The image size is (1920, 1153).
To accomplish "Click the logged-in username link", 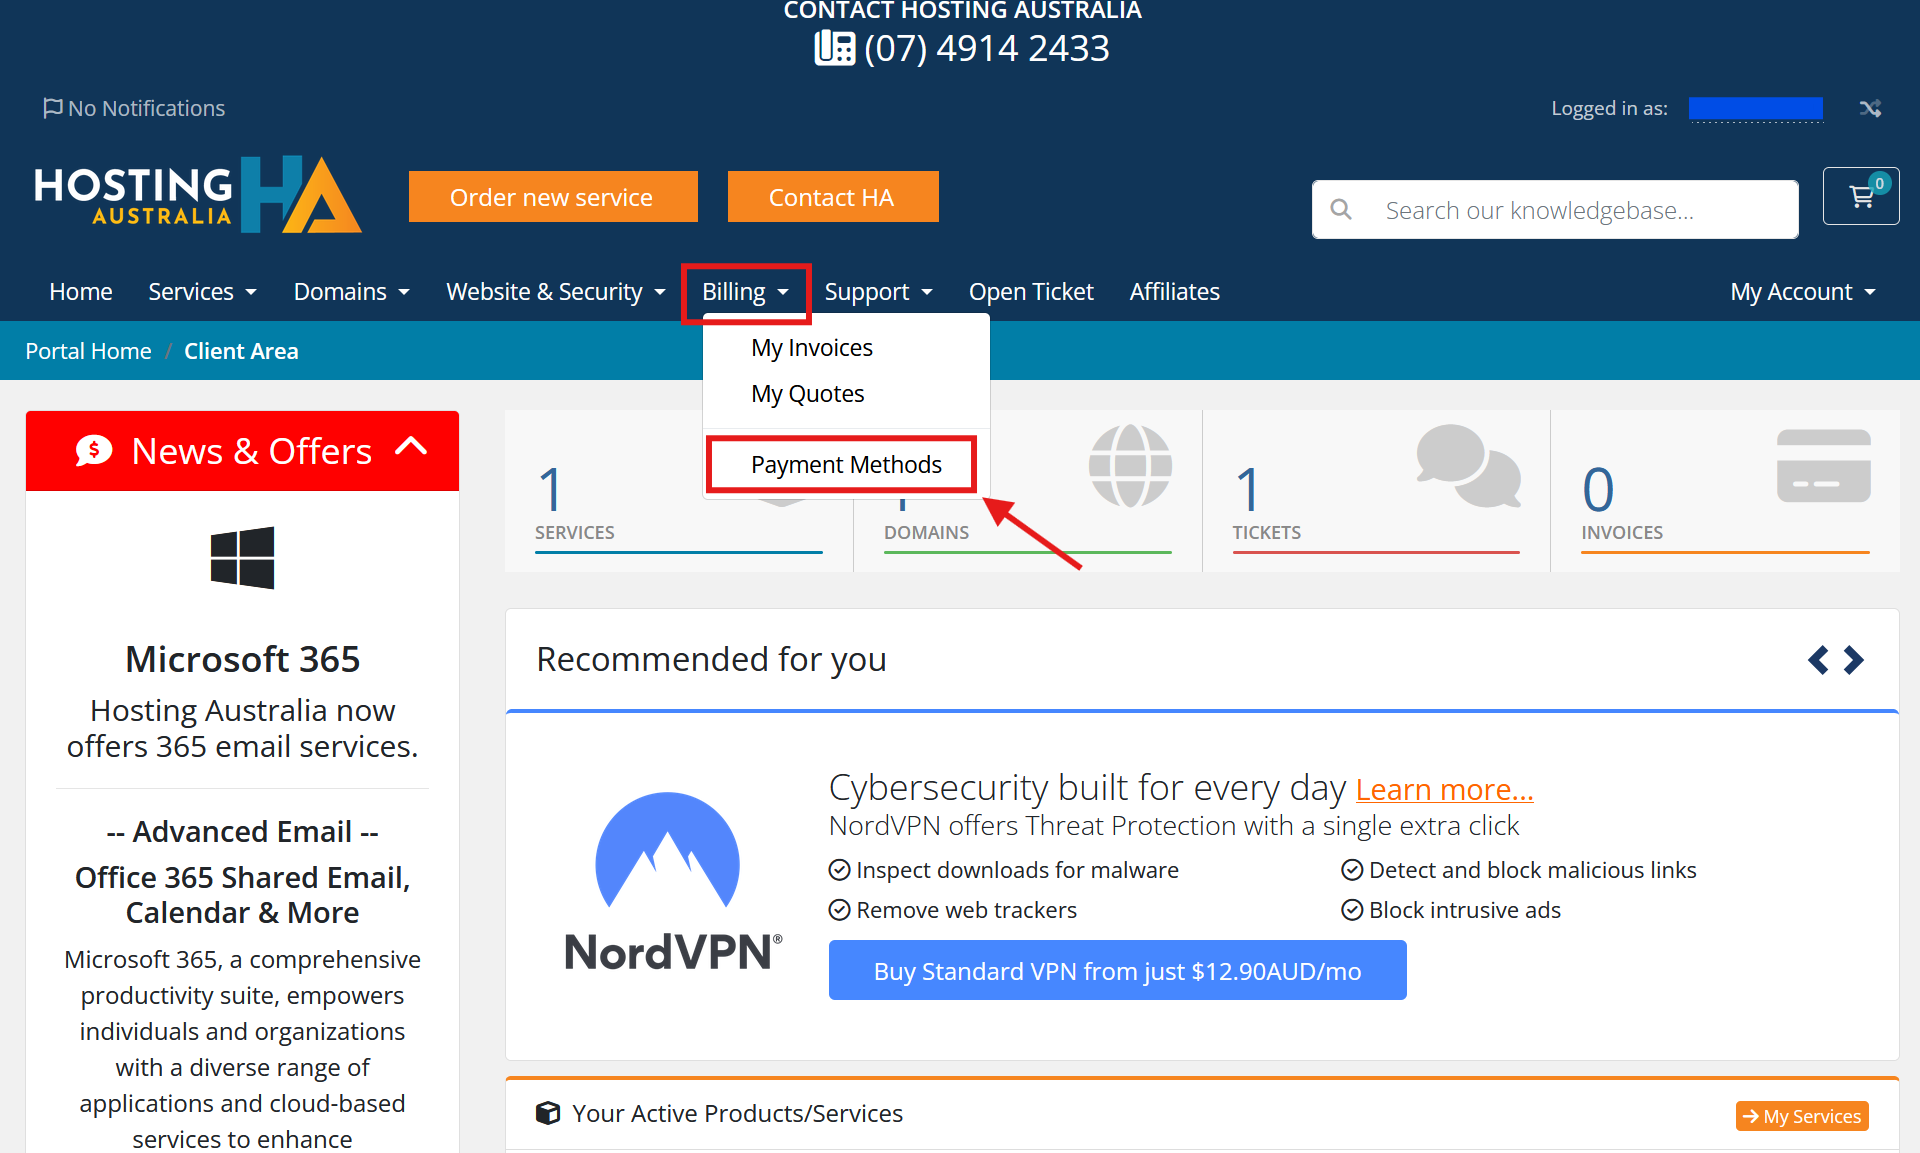I will point(1756,108).
